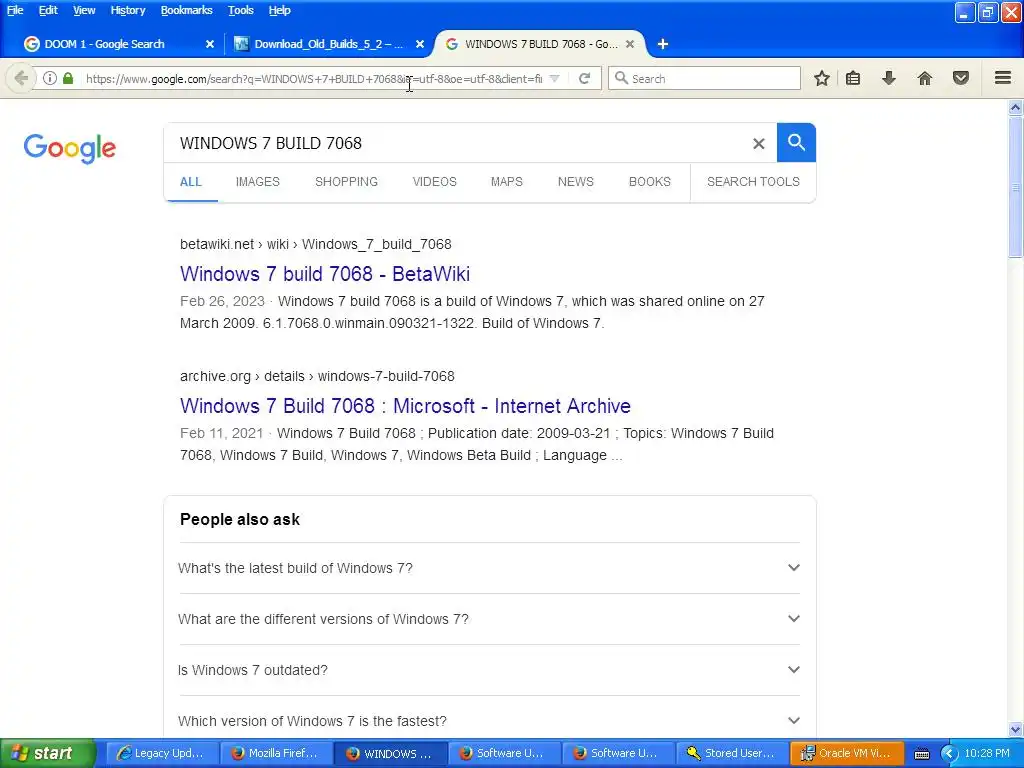Open 'Windows 7 Build 7068 : Microsoft - Internet Archive'

[x=405, y=406]
